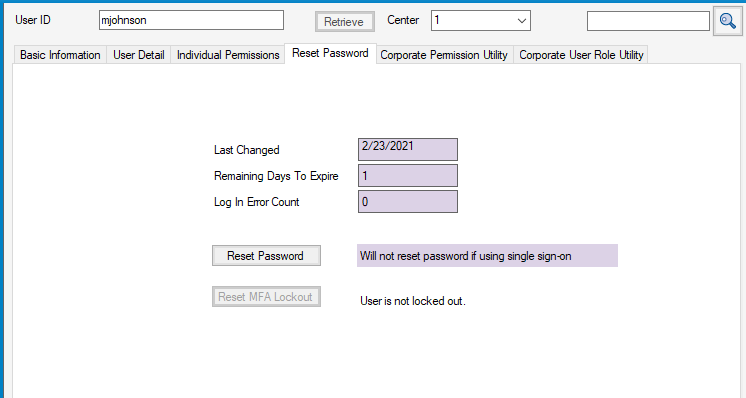Switch to the Basic Information tab

(60, 55)
